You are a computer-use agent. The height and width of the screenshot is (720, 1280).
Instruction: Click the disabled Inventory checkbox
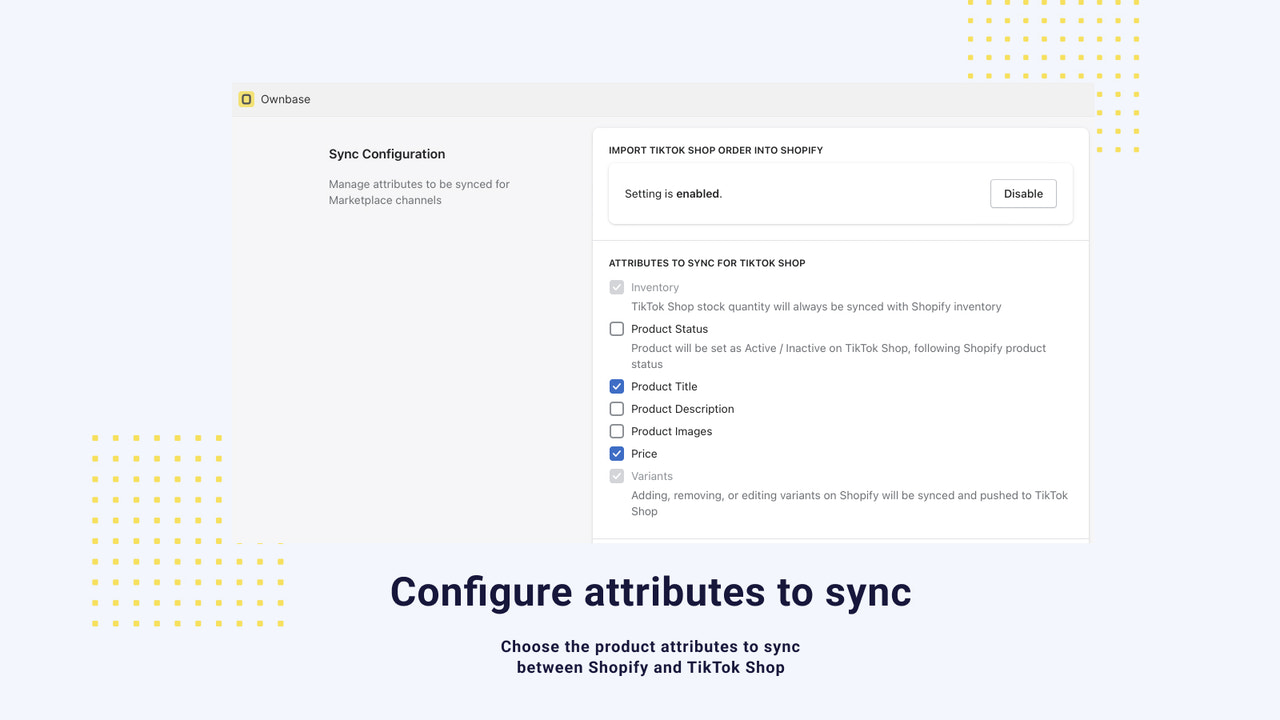coord(616,287)
